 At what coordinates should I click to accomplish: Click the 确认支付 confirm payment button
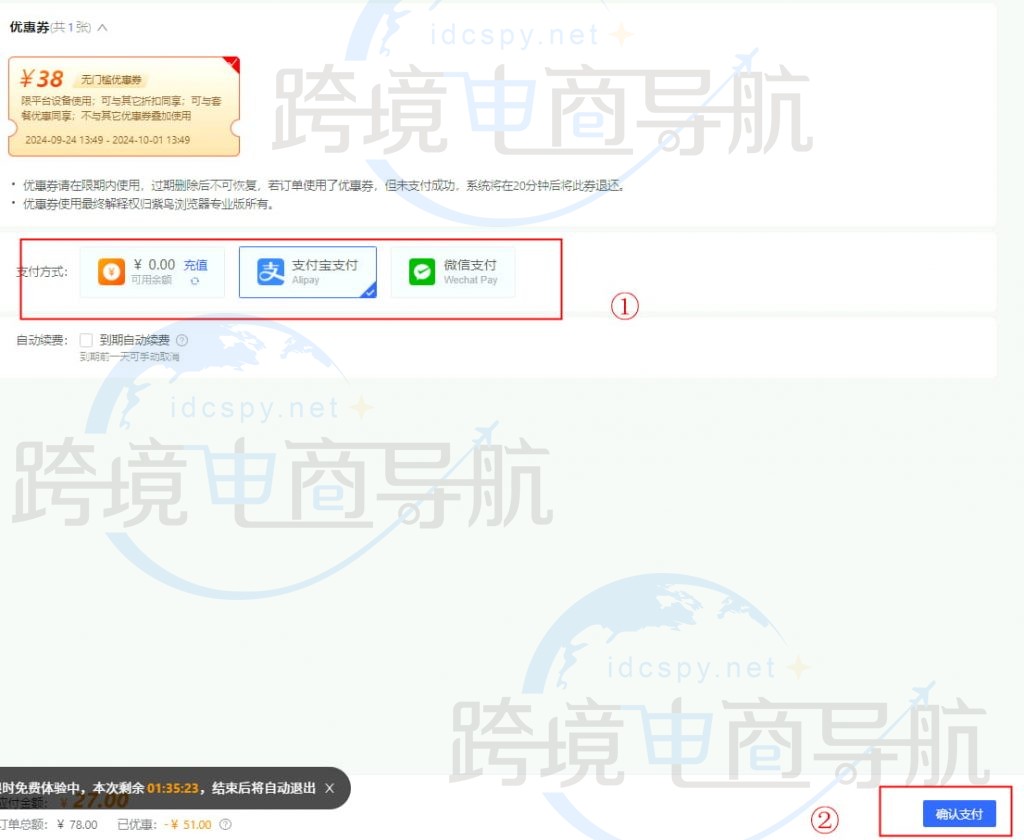coord(960,813)
